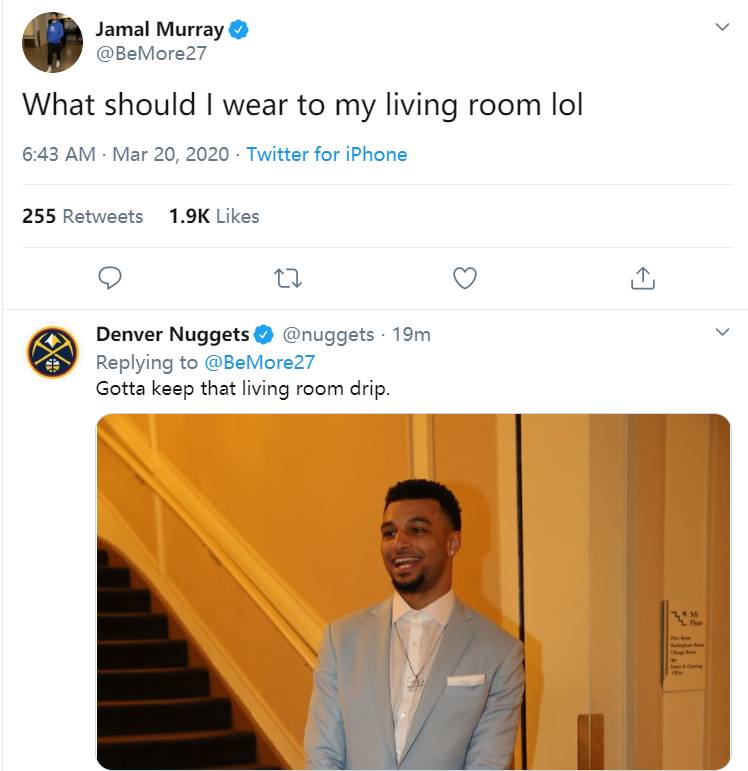Like the tweet with the heart icon
Screen dimensions: 748x771
tap(464, 278)
